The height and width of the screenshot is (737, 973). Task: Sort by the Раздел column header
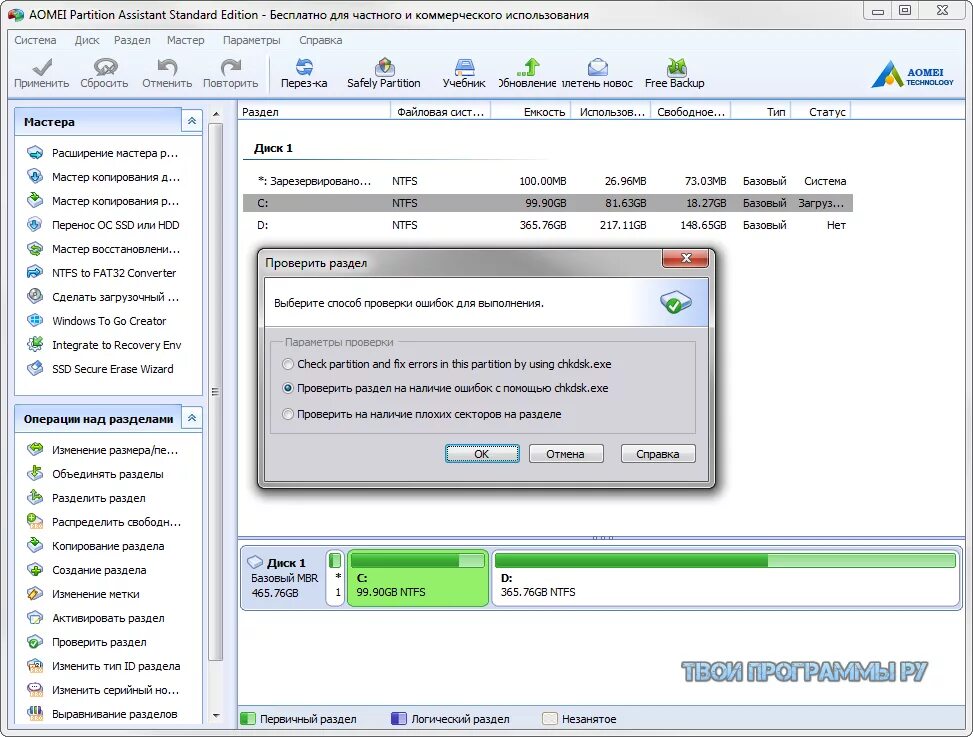point(314,112)
